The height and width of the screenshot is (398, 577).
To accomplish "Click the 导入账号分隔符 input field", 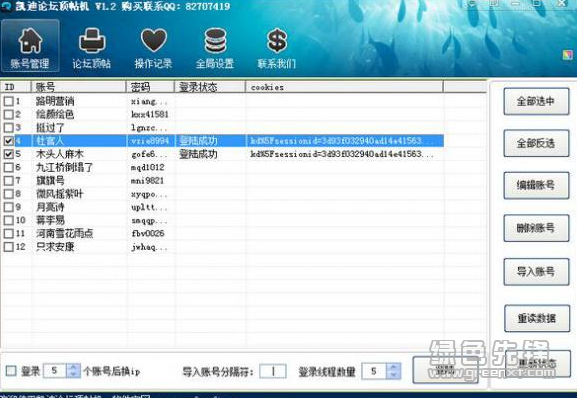I will (x=273, y=371).
